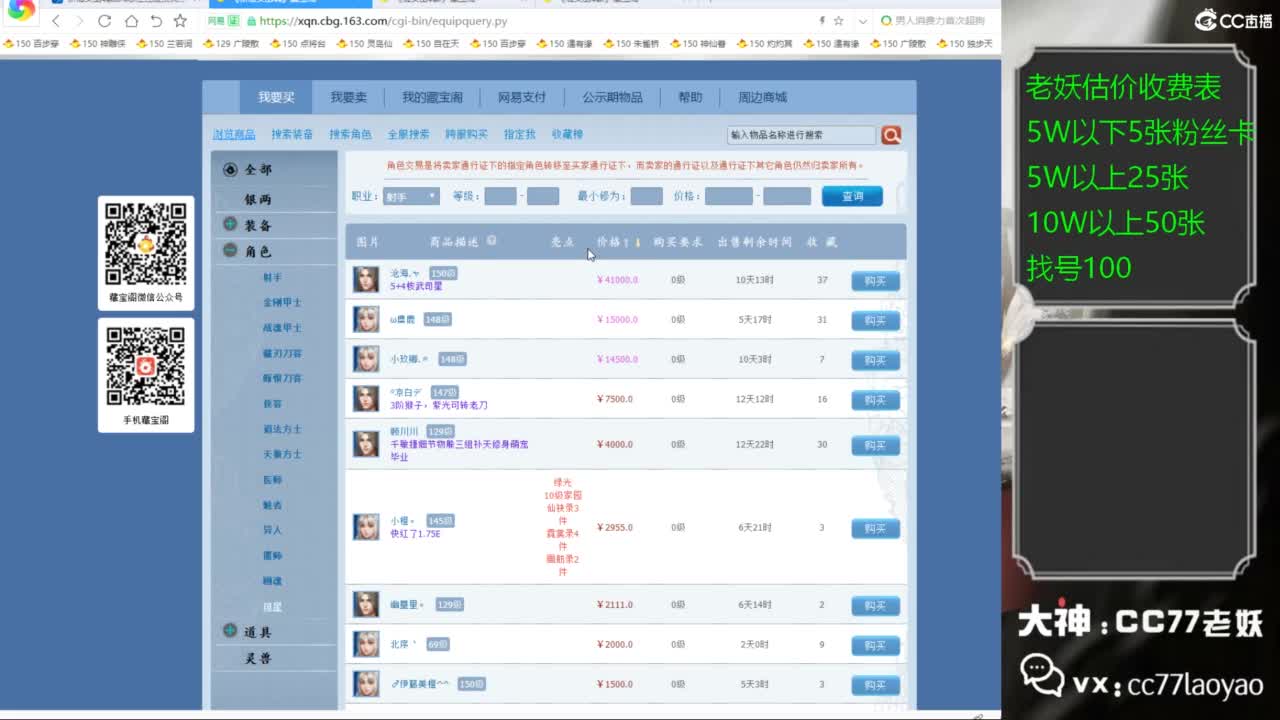Click the orange magnifier search icon

tap(891, 135)
